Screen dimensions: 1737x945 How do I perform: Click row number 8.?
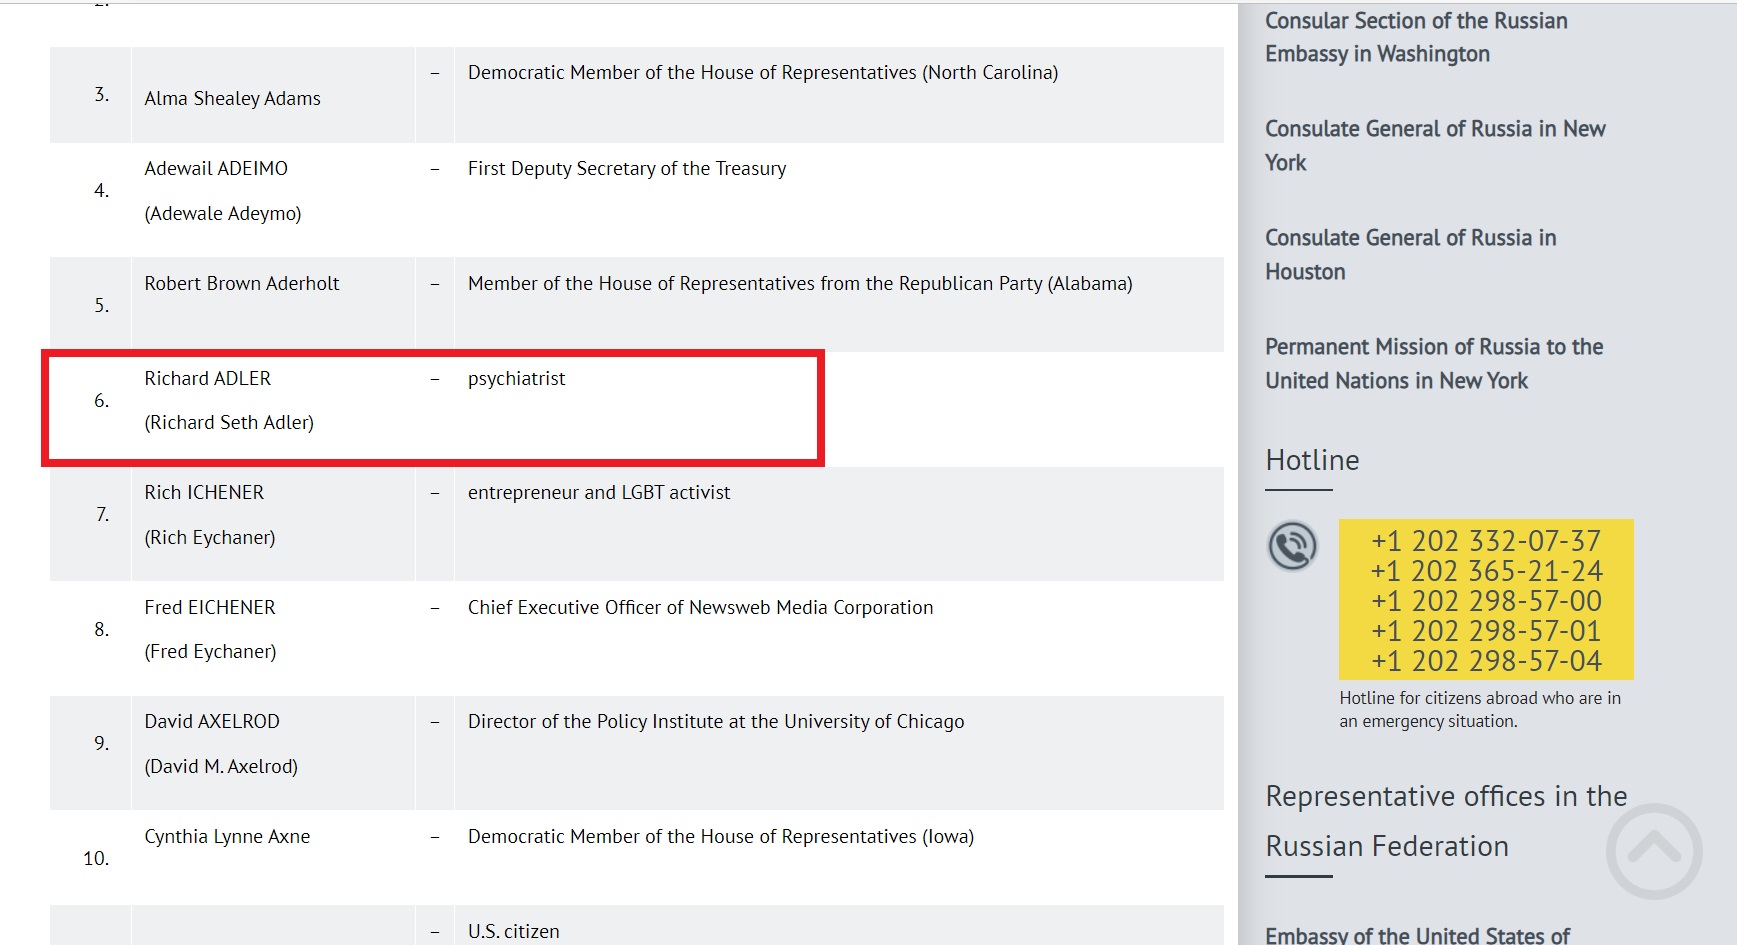point(102,629)
